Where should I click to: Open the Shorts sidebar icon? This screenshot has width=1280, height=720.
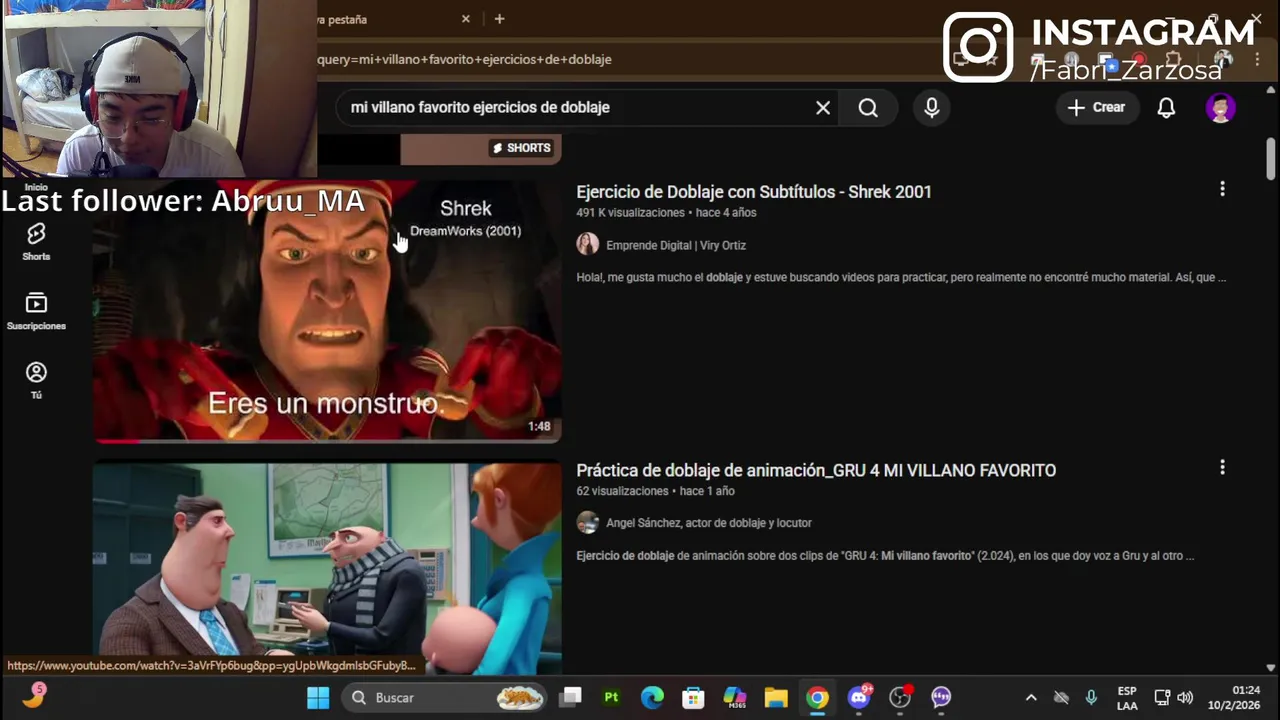36,242
